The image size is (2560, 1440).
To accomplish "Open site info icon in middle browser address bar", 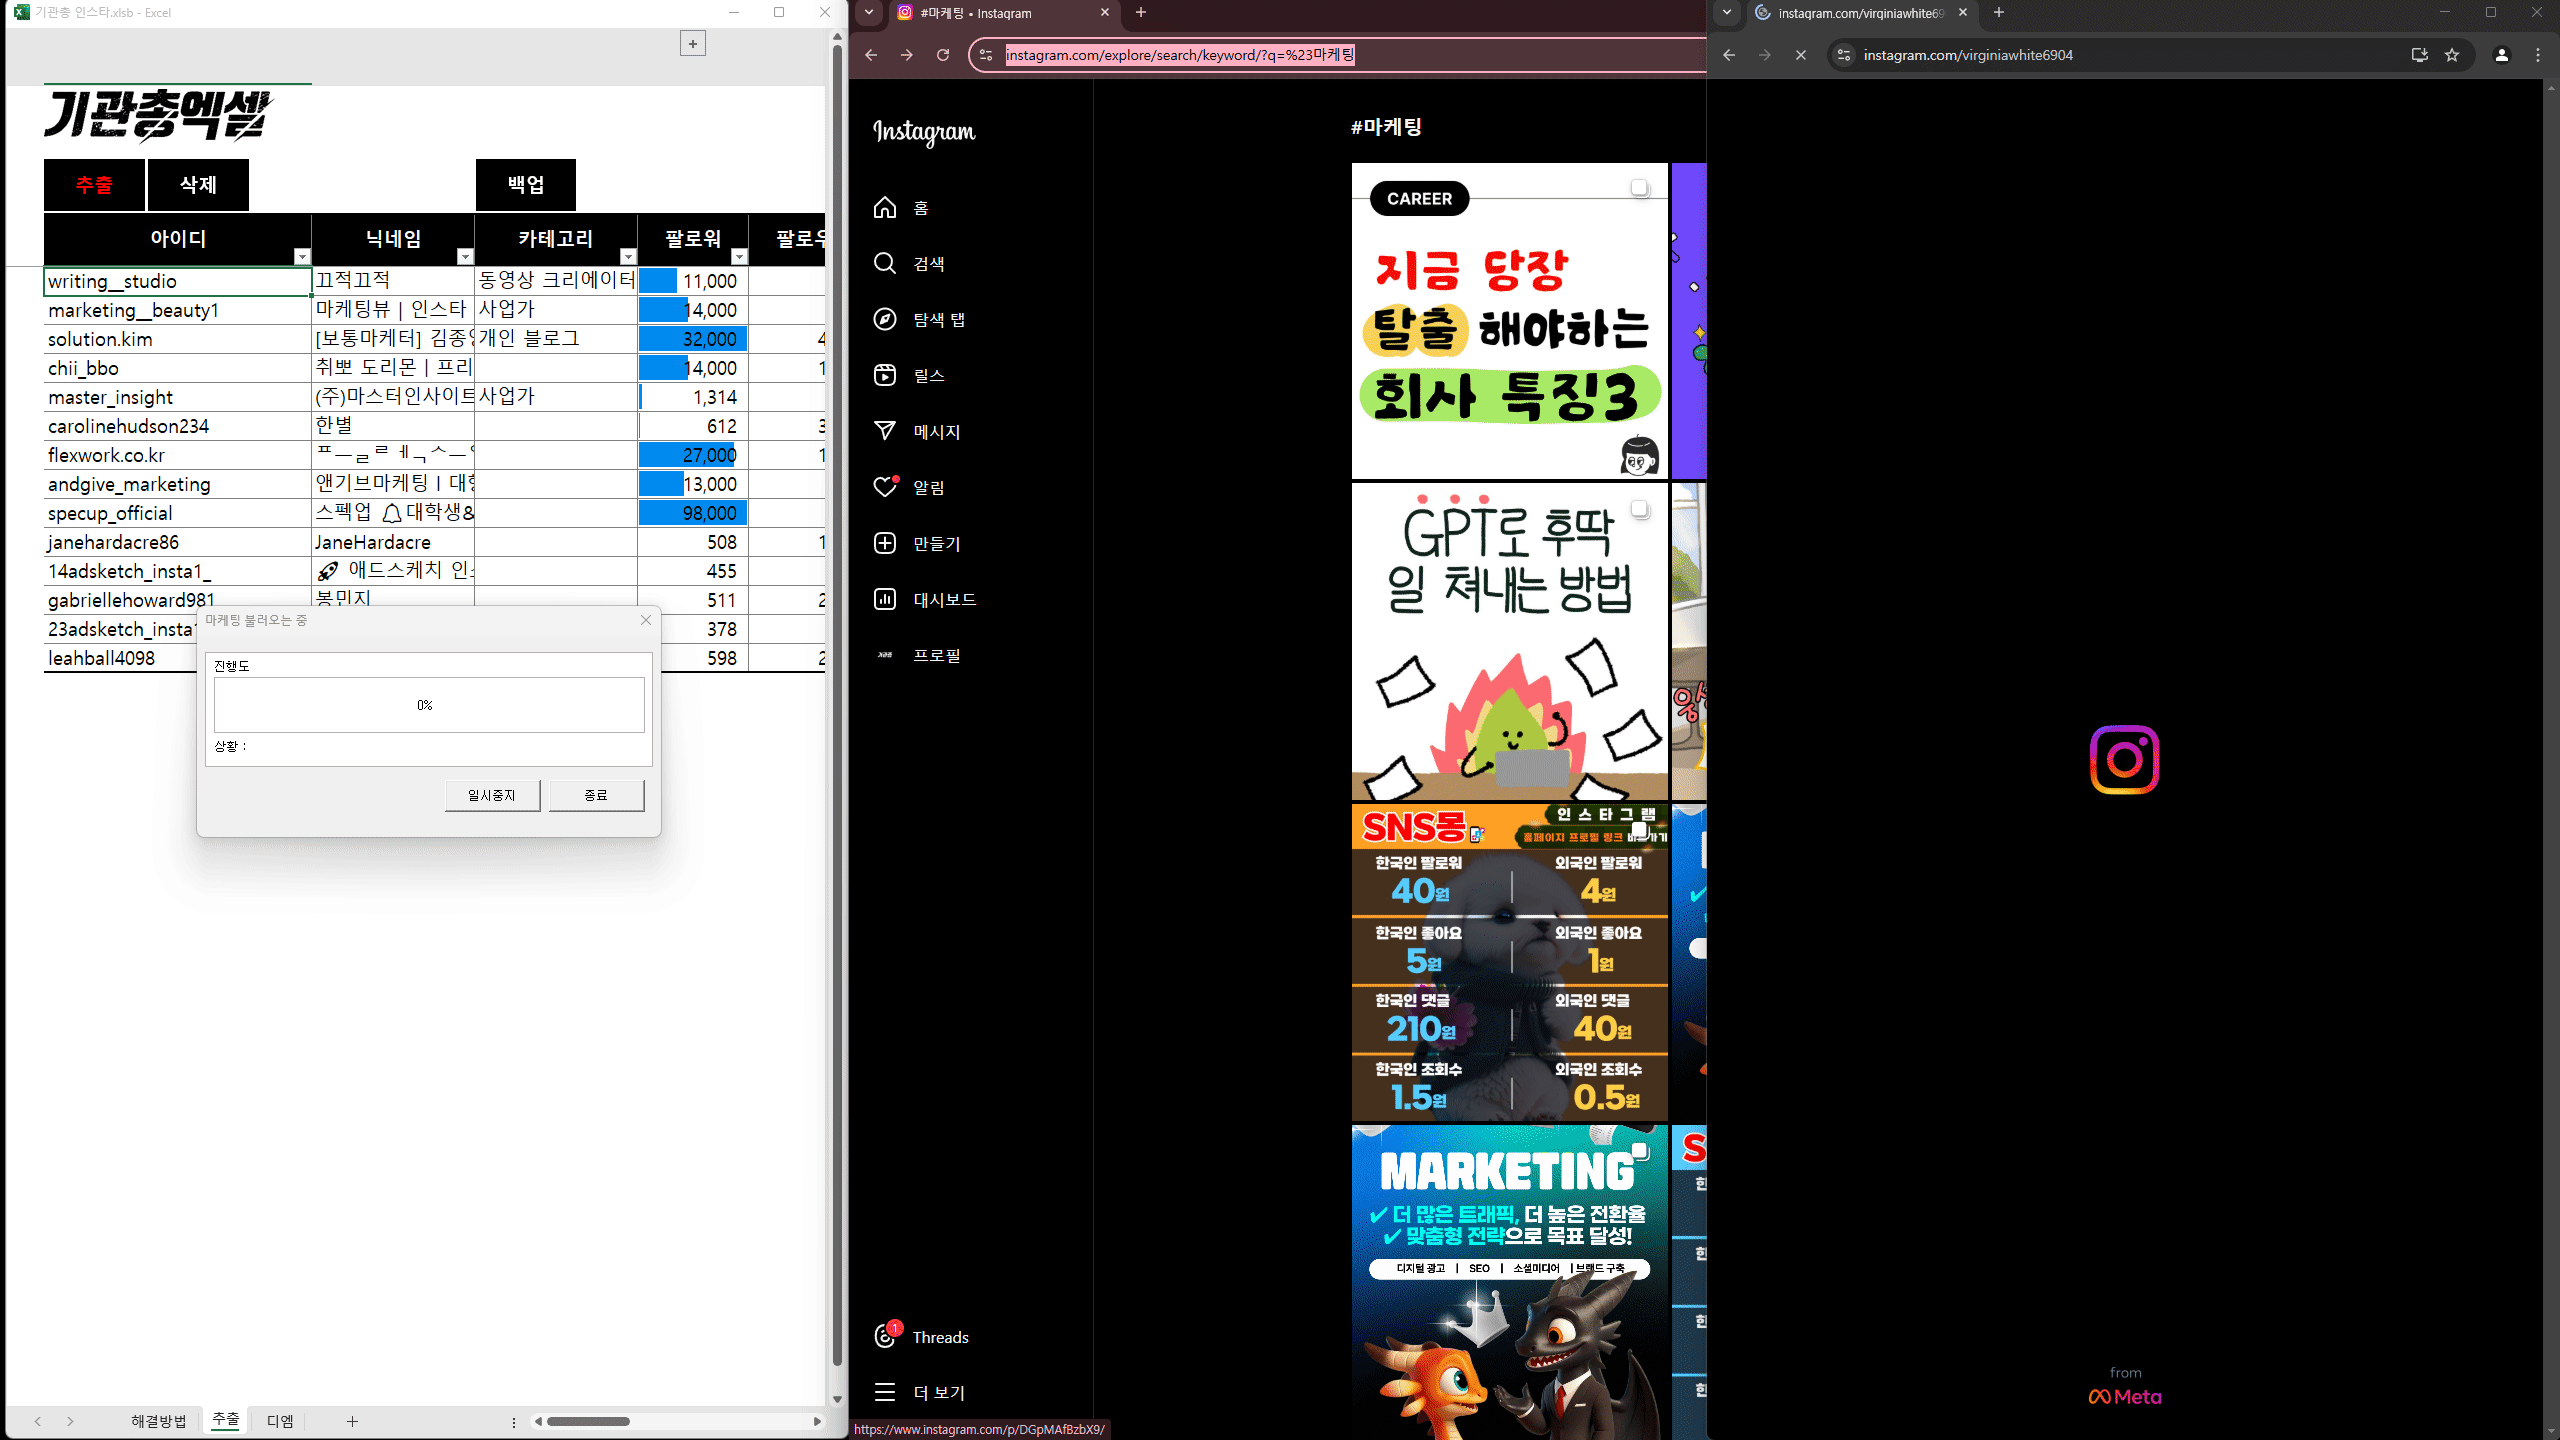I will pos(986,55).
